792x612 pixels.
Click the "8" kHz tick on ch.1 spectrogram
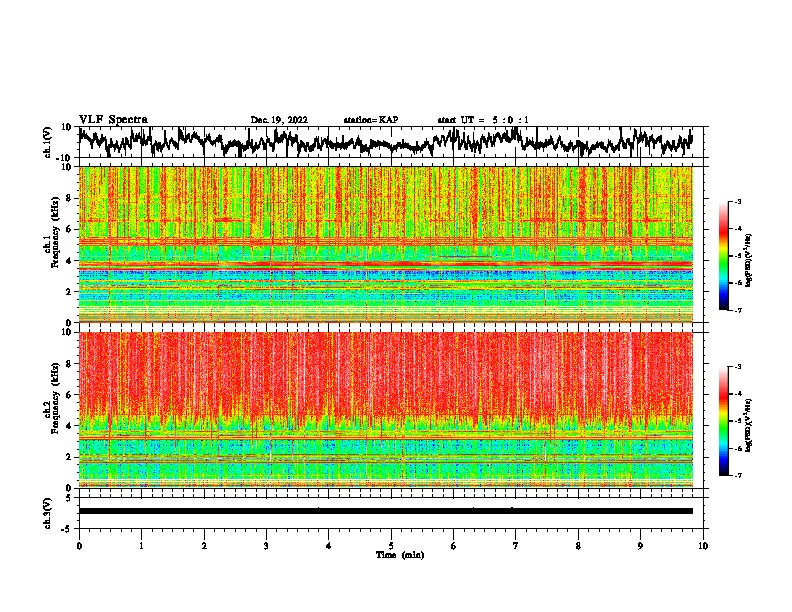pos(69,198)
